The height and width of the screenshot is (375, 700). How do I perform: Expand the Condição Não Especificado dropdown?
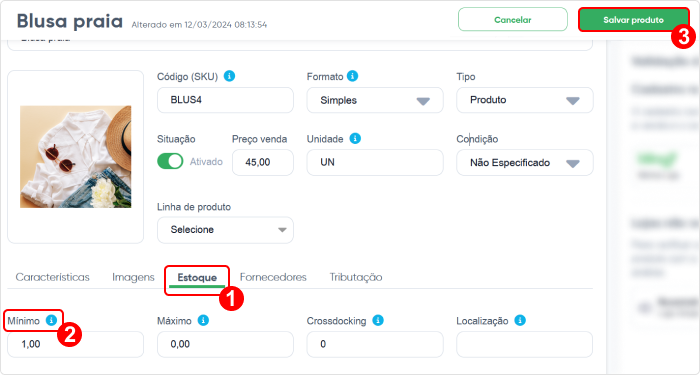click(525, 162)
